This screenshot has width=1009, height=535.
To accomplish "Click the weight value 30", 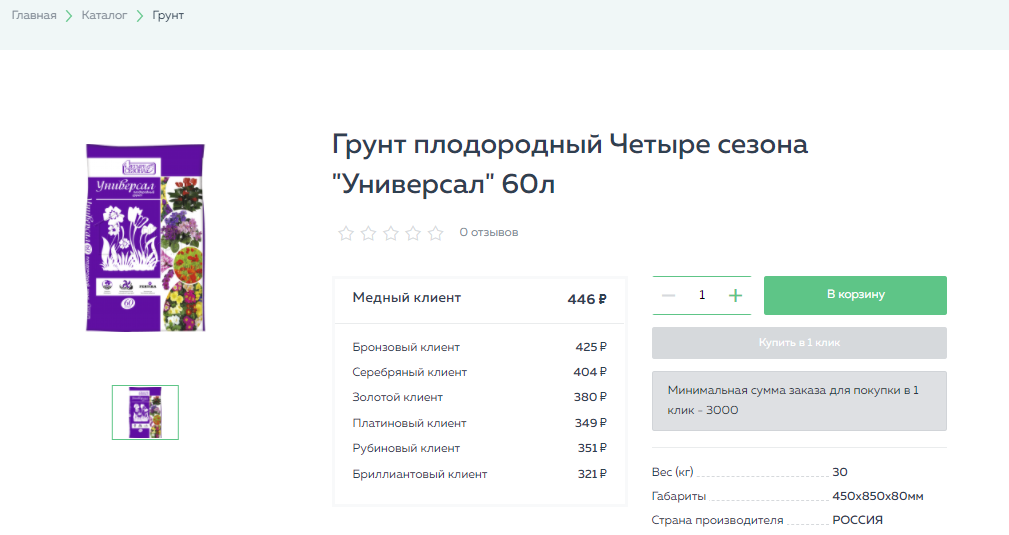I will click(840, 472).
